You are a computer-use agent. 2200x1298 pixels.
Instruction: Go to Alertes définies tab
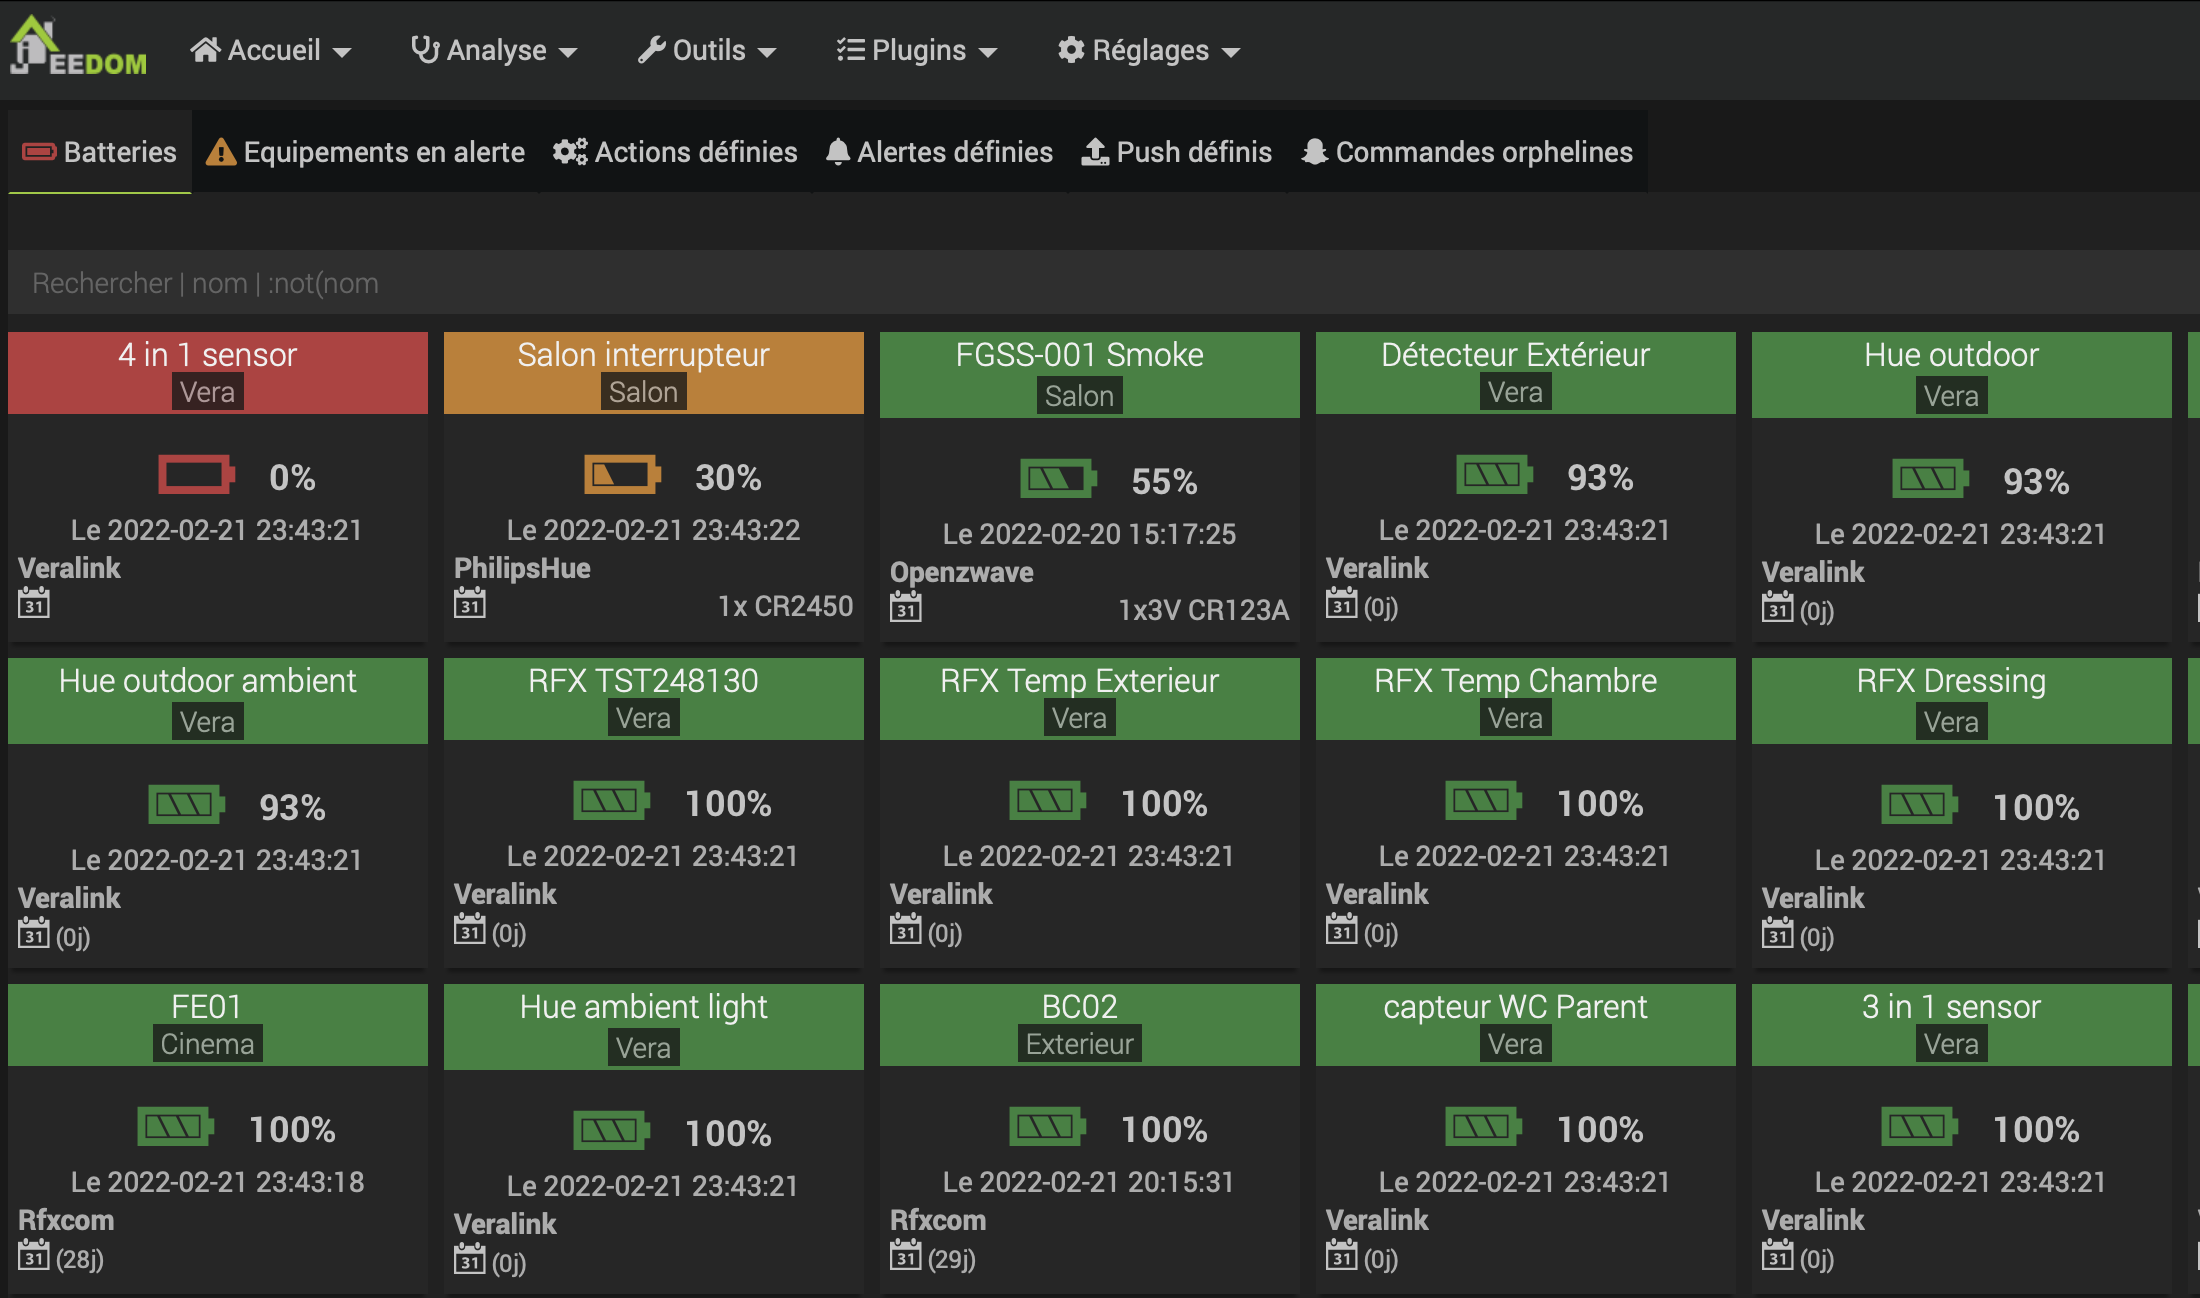coord(939,152)
